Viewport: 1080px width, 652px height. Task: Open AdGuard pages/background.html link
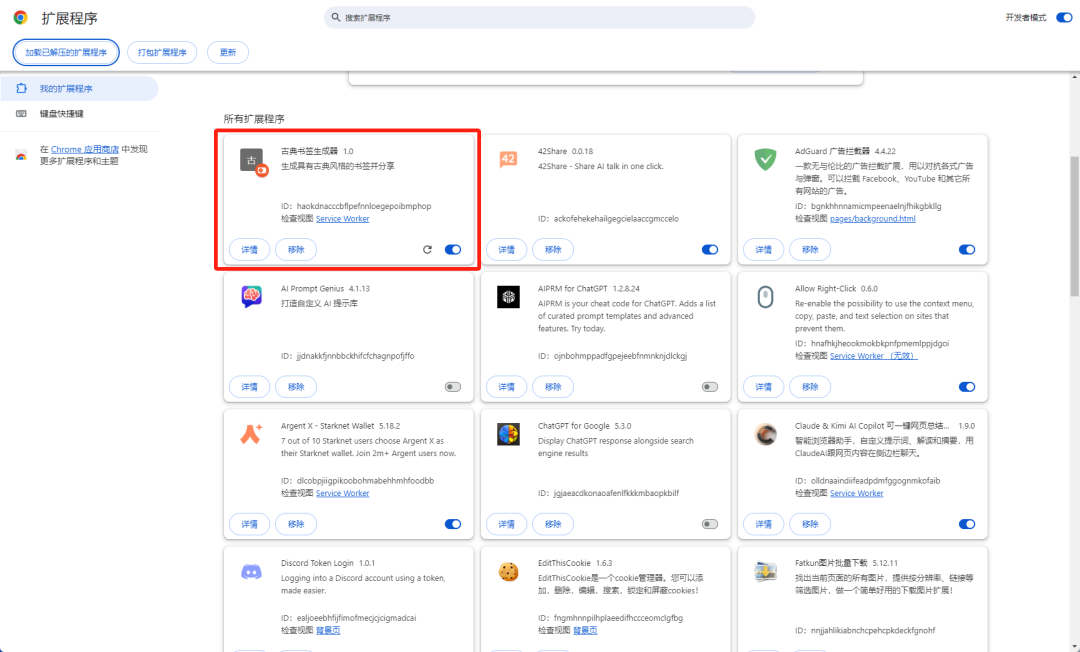(873, 218)
